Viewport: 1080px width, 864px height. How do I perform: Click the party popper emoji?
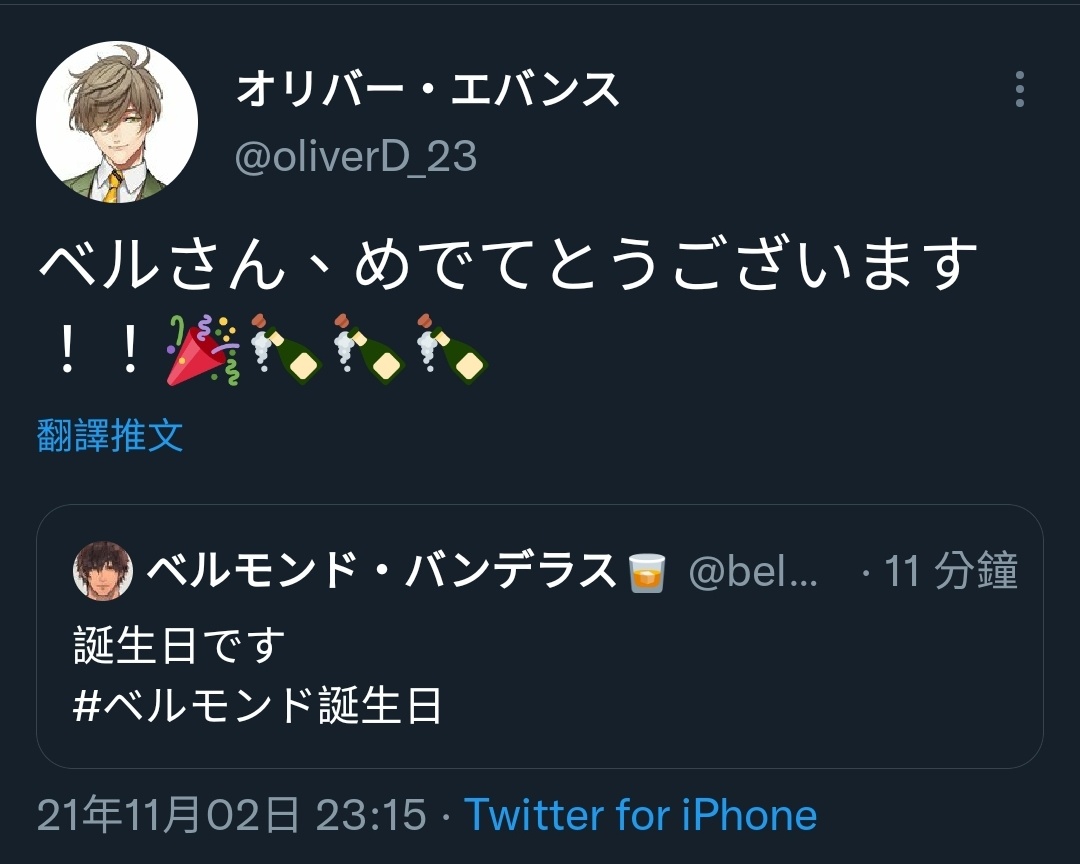click(202, 350)
